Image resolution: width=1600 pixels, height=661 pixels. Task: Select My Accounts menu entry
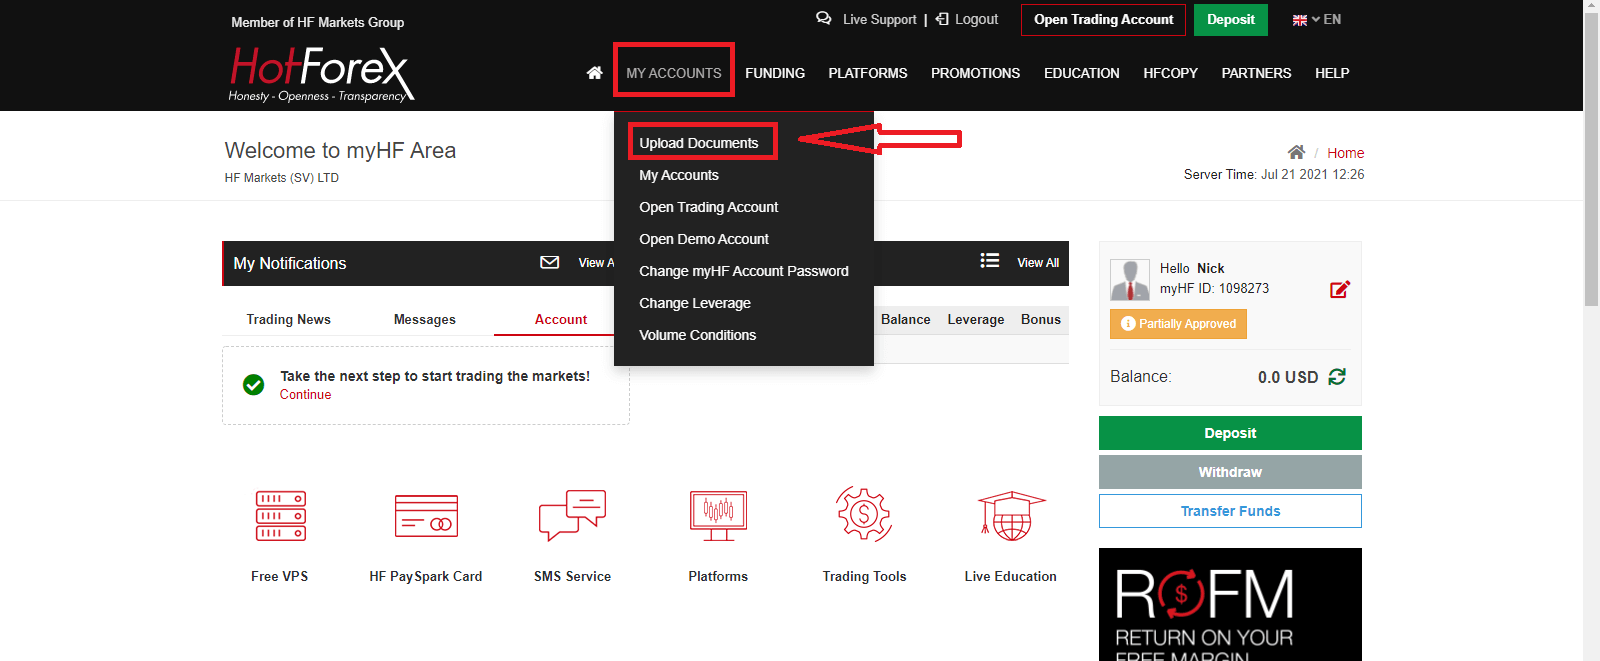point(679,175)
